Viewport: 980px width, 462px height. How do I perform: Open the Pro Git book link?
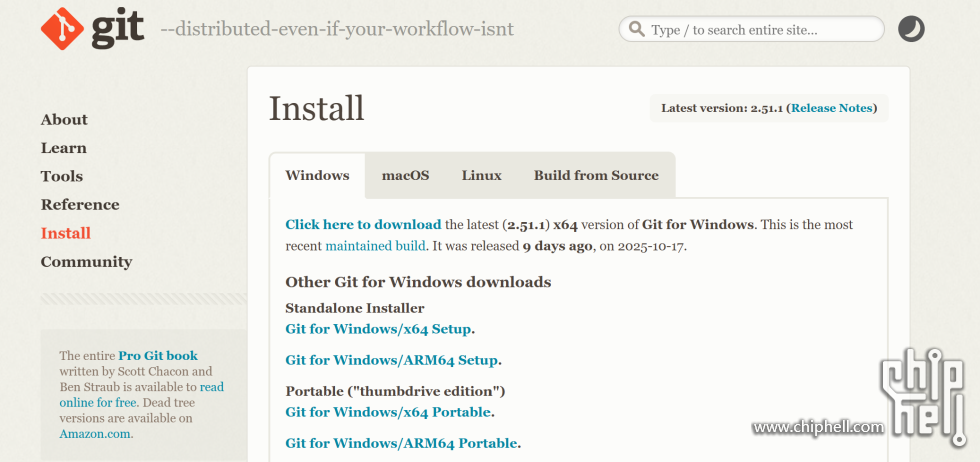click(x=158, y=356)
